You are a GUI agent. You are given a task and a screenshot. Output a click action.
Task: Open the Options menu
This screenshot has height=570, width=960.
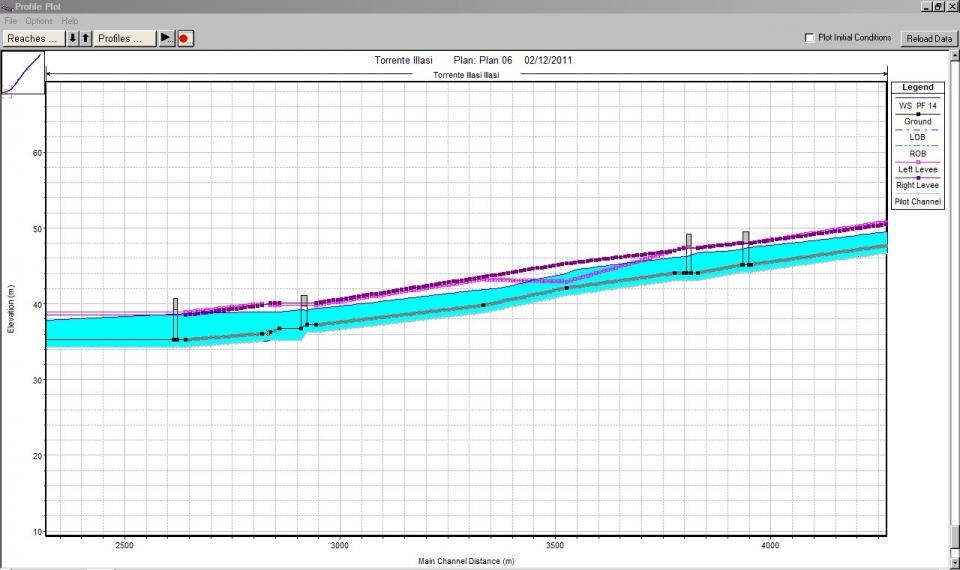pos(39,21)
